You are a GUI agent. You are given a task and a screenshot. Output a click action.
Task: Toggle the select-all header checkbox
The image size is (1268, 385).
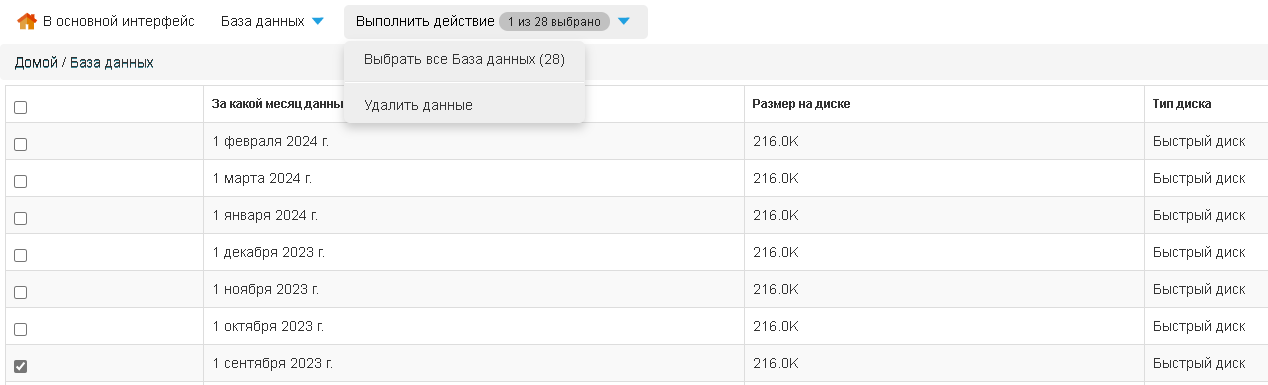[20, 107]
